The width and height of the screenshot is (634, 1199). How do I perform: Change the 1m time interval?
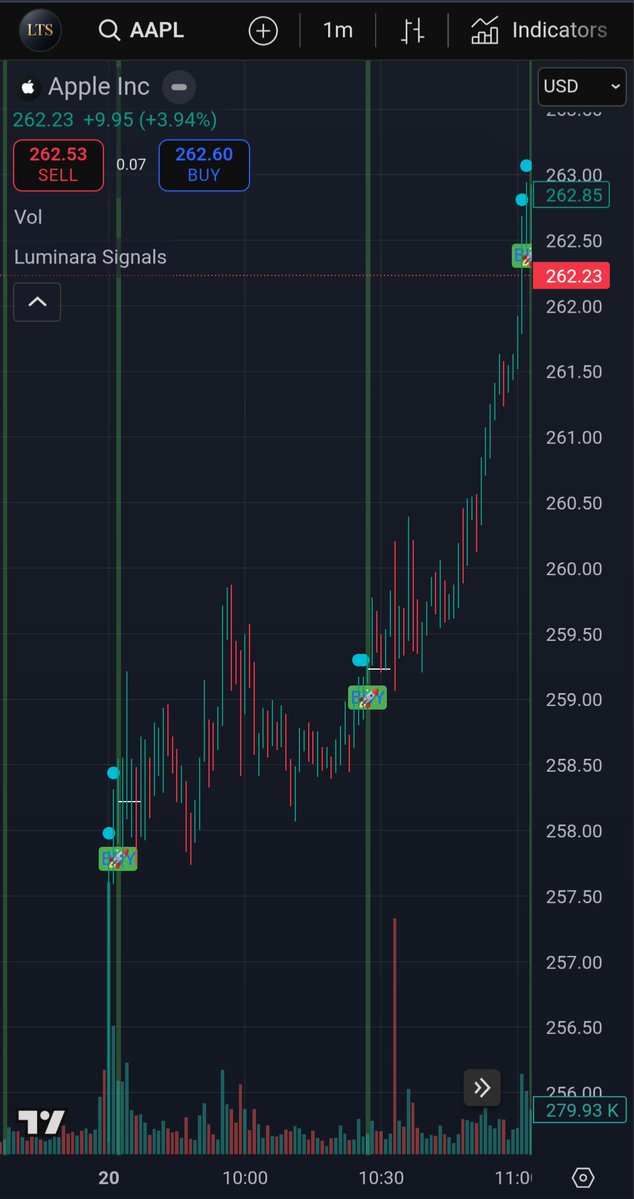[337, 31]
